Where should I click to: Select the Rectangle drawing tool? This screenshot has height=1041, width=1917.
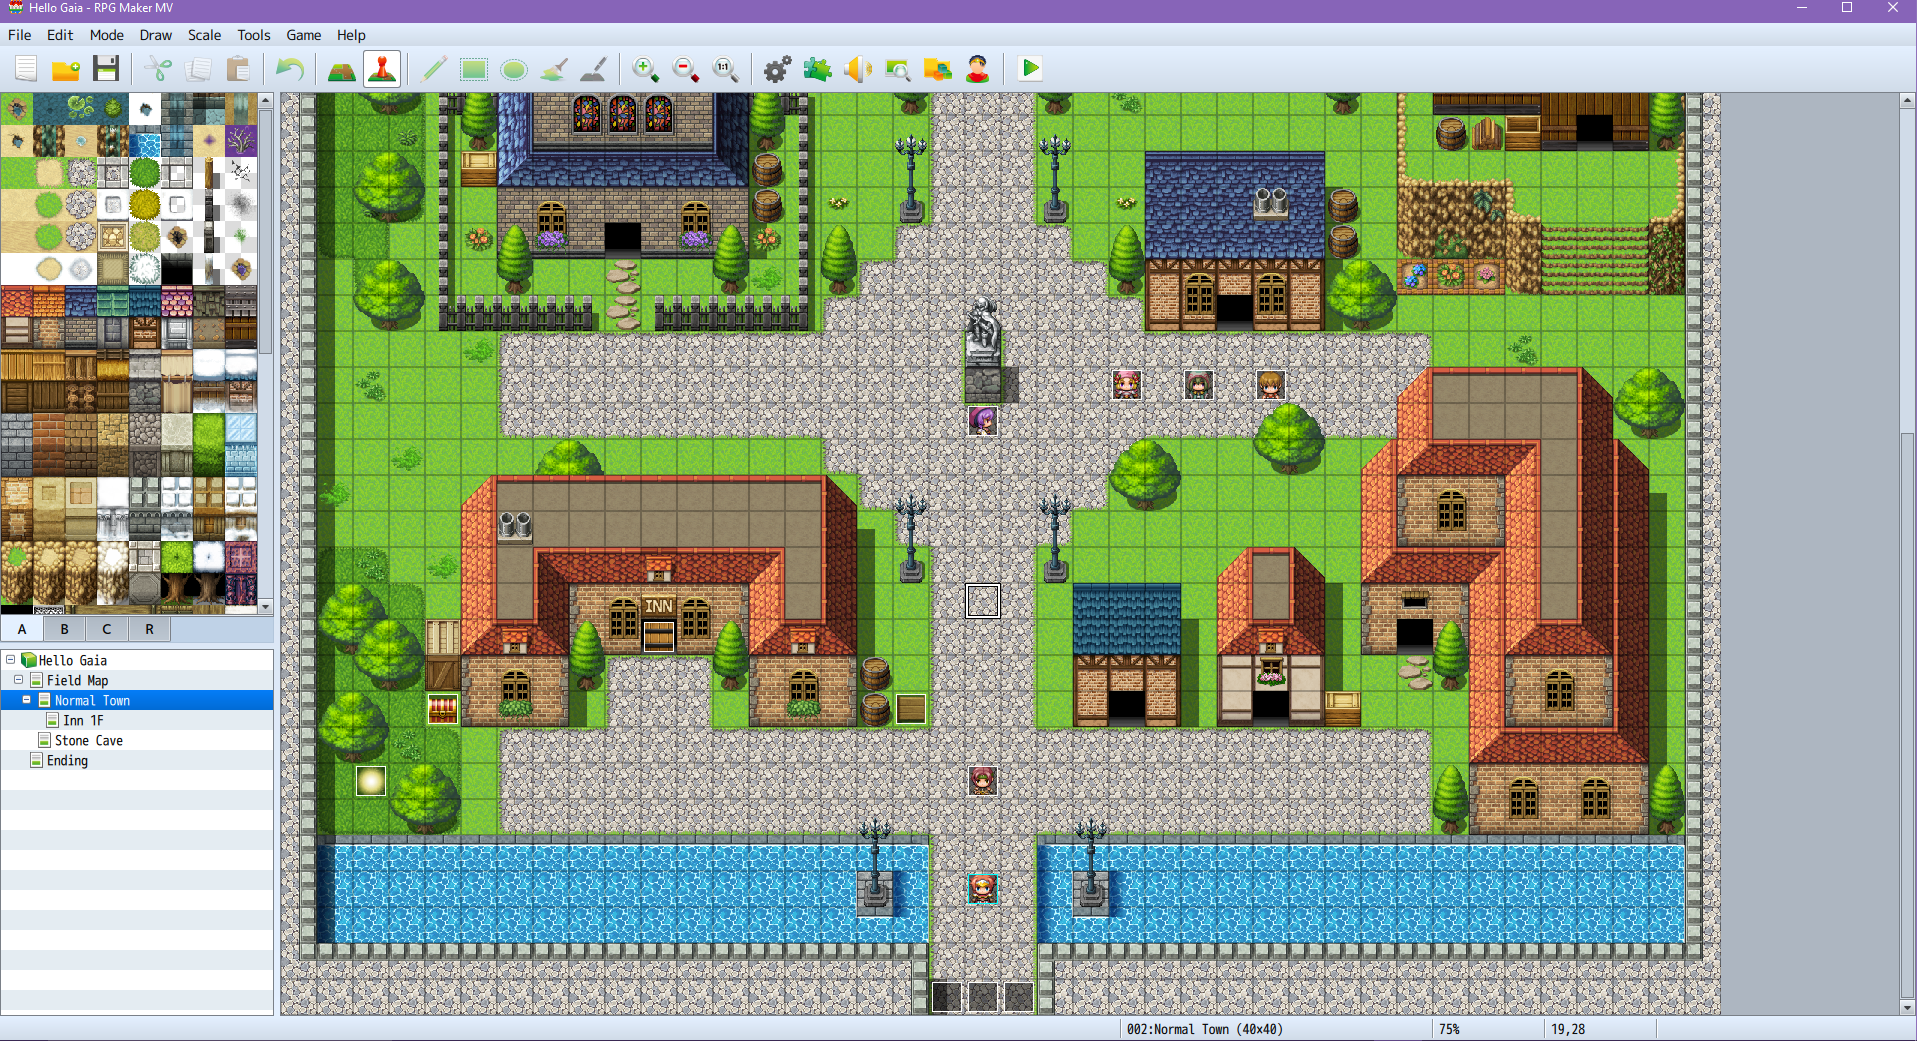click(x=474, y=69)
